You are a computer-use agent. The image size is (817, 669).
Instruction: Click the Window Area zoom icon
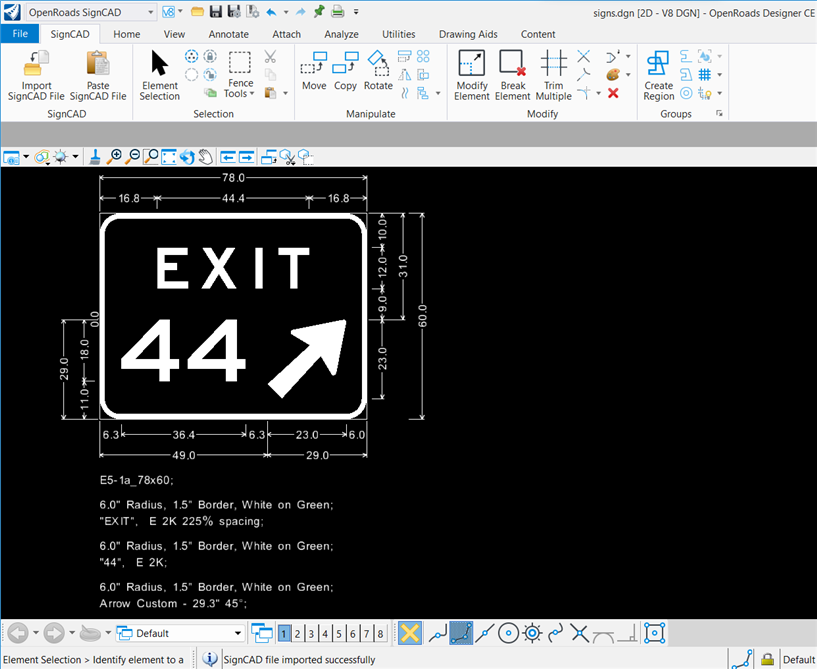[151, 156]
